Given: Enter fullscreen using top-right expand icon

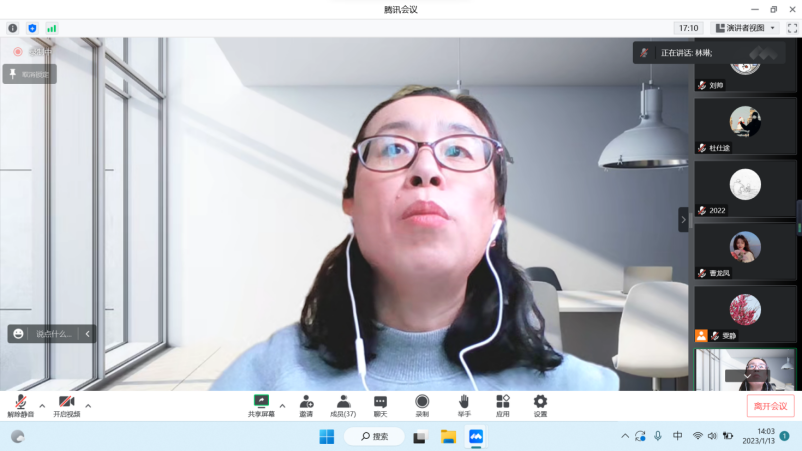Looking at the screenshot, I should pos(792,28).
